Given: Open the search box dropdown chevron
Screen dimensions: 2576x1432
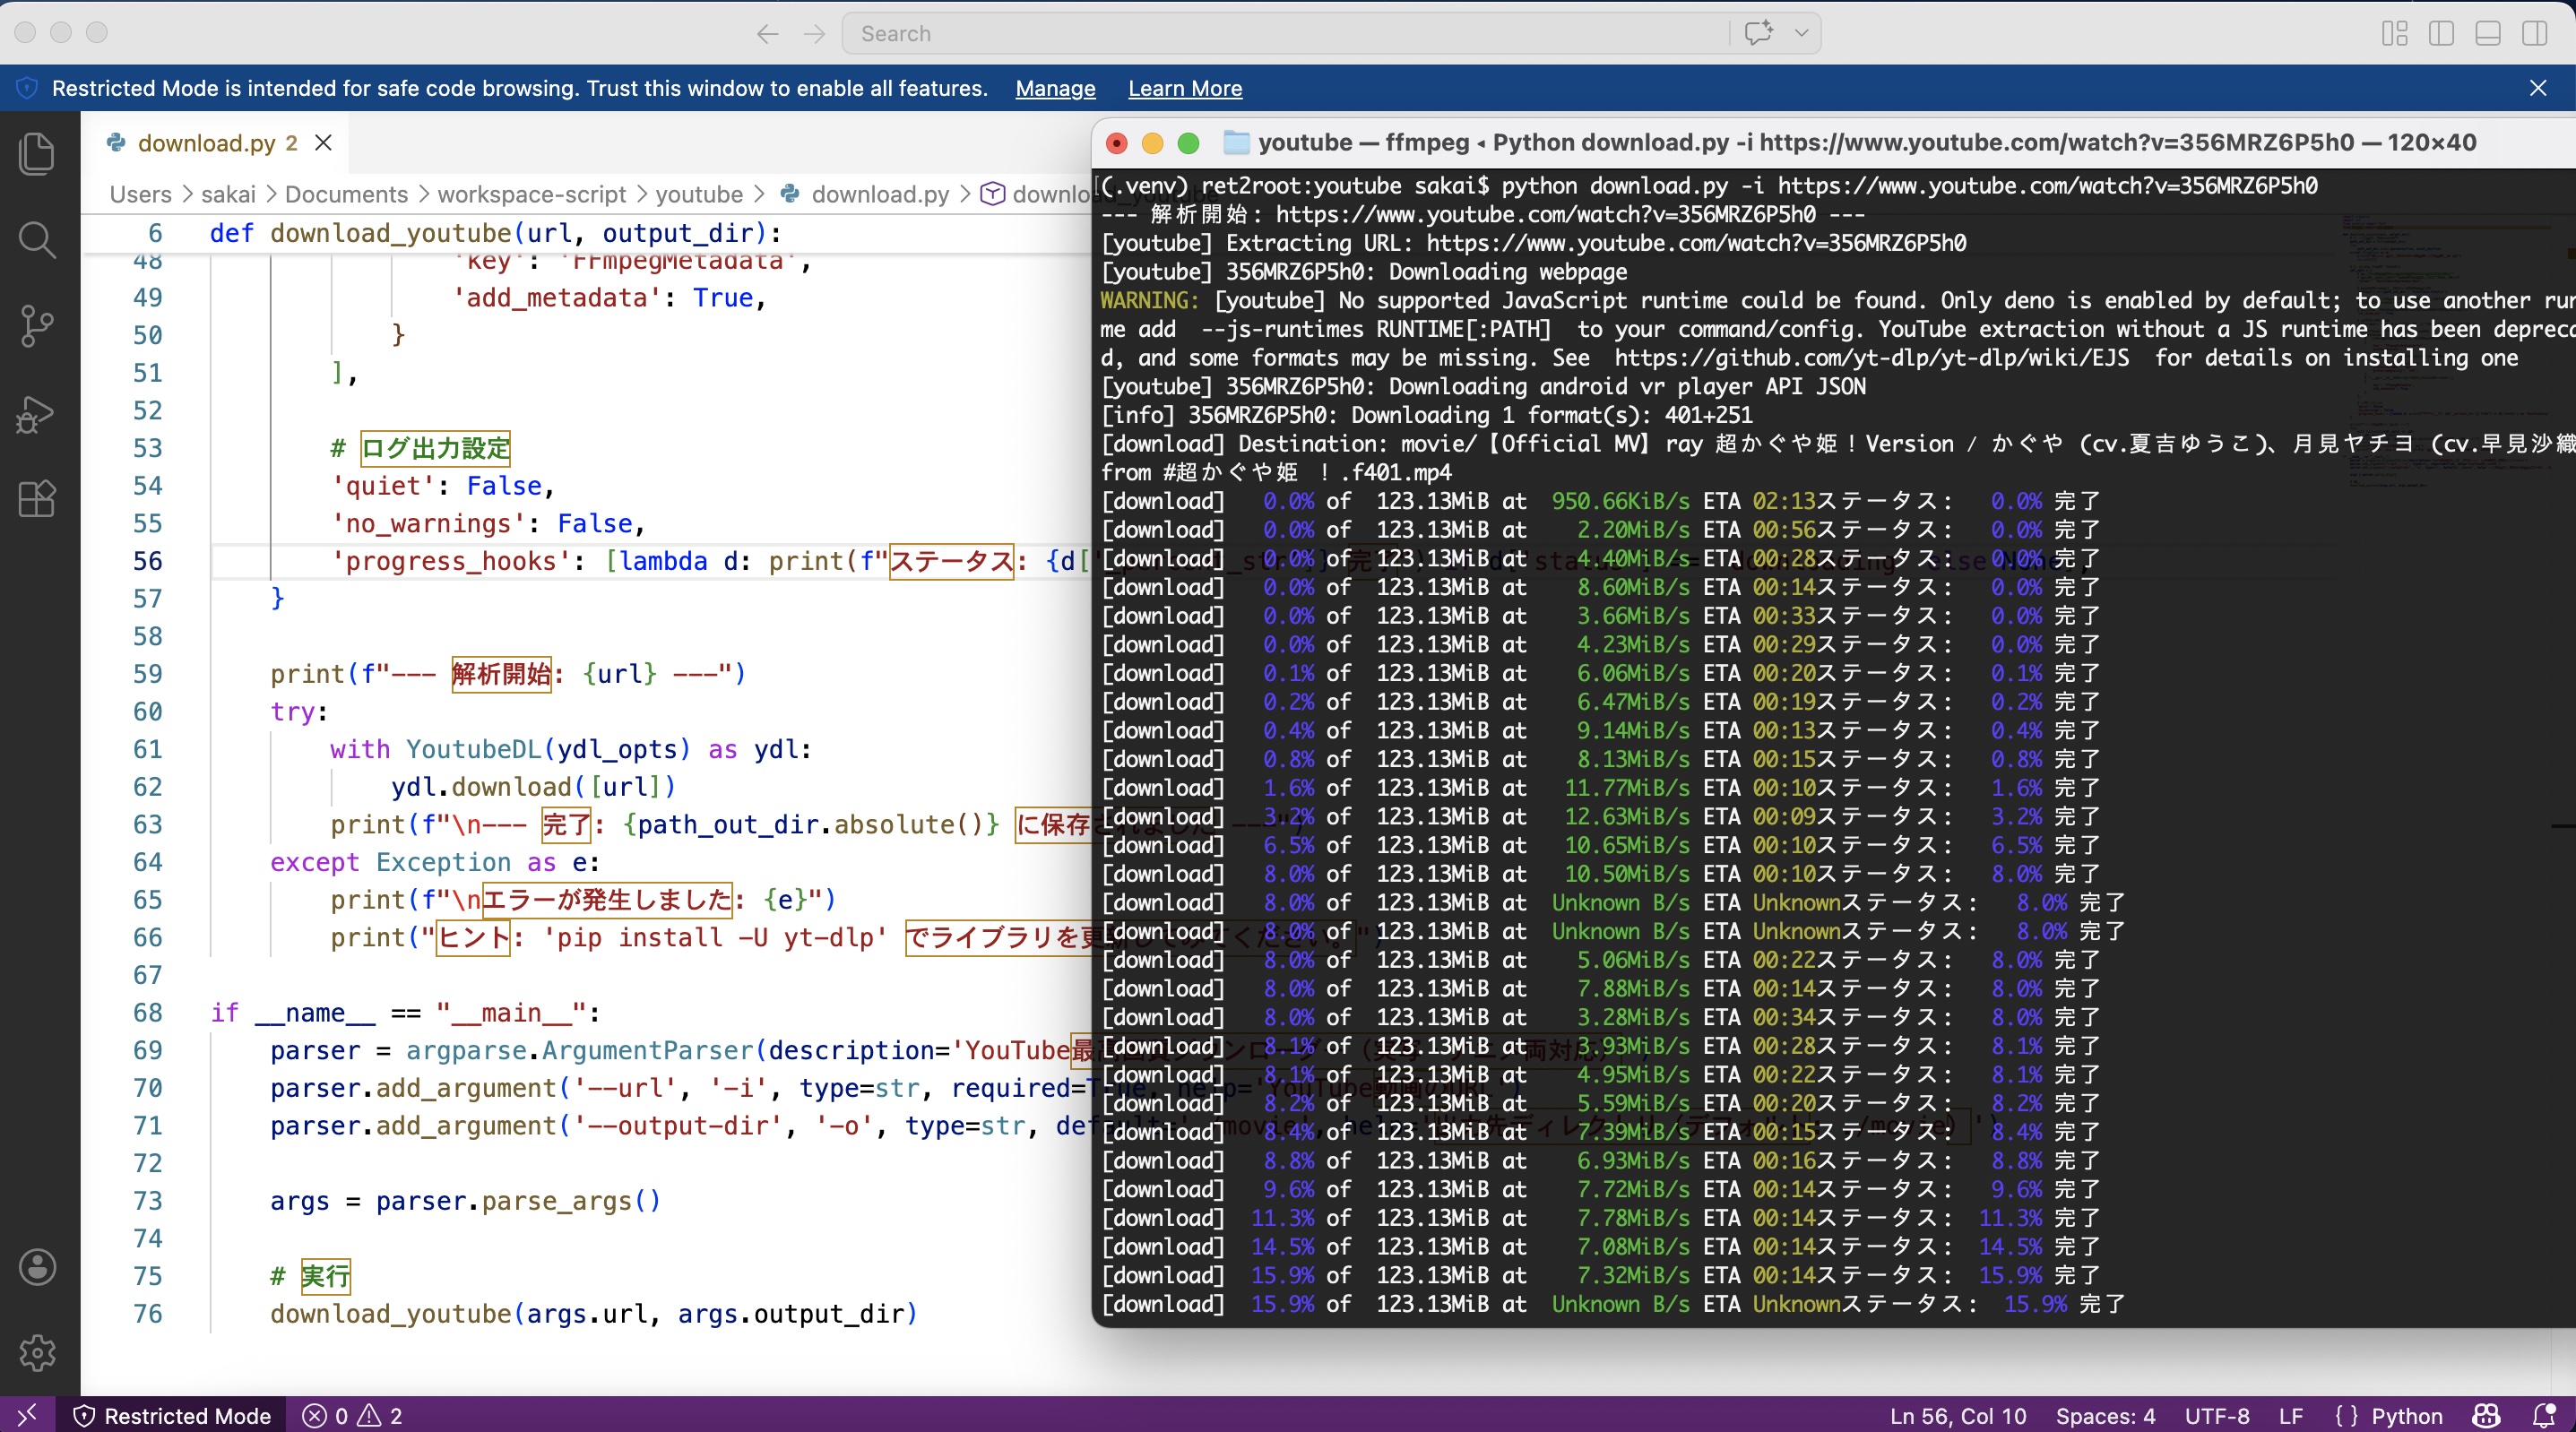Looking at the screenshot, I should pyautogui.click(x=1803, y=33).
